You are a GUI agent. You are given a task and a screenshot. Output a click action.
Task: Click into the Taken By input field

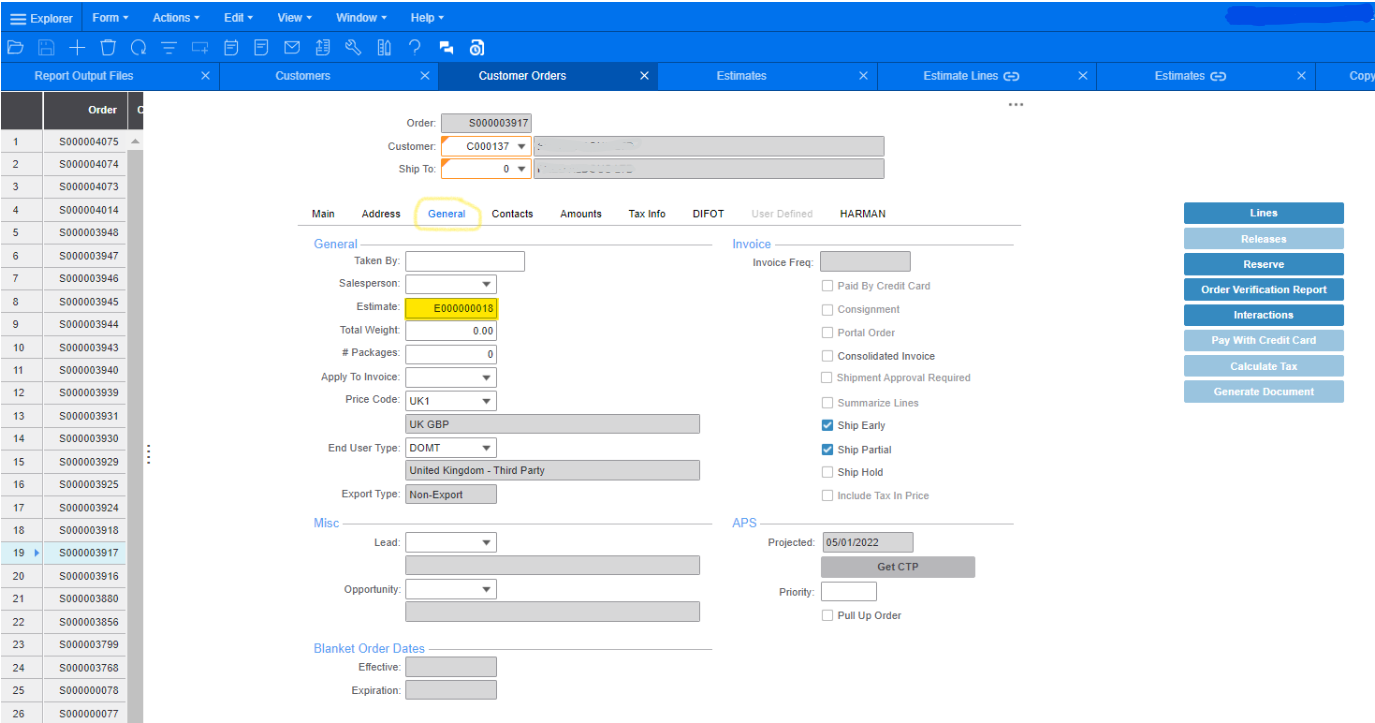click(x=464, y=261)
